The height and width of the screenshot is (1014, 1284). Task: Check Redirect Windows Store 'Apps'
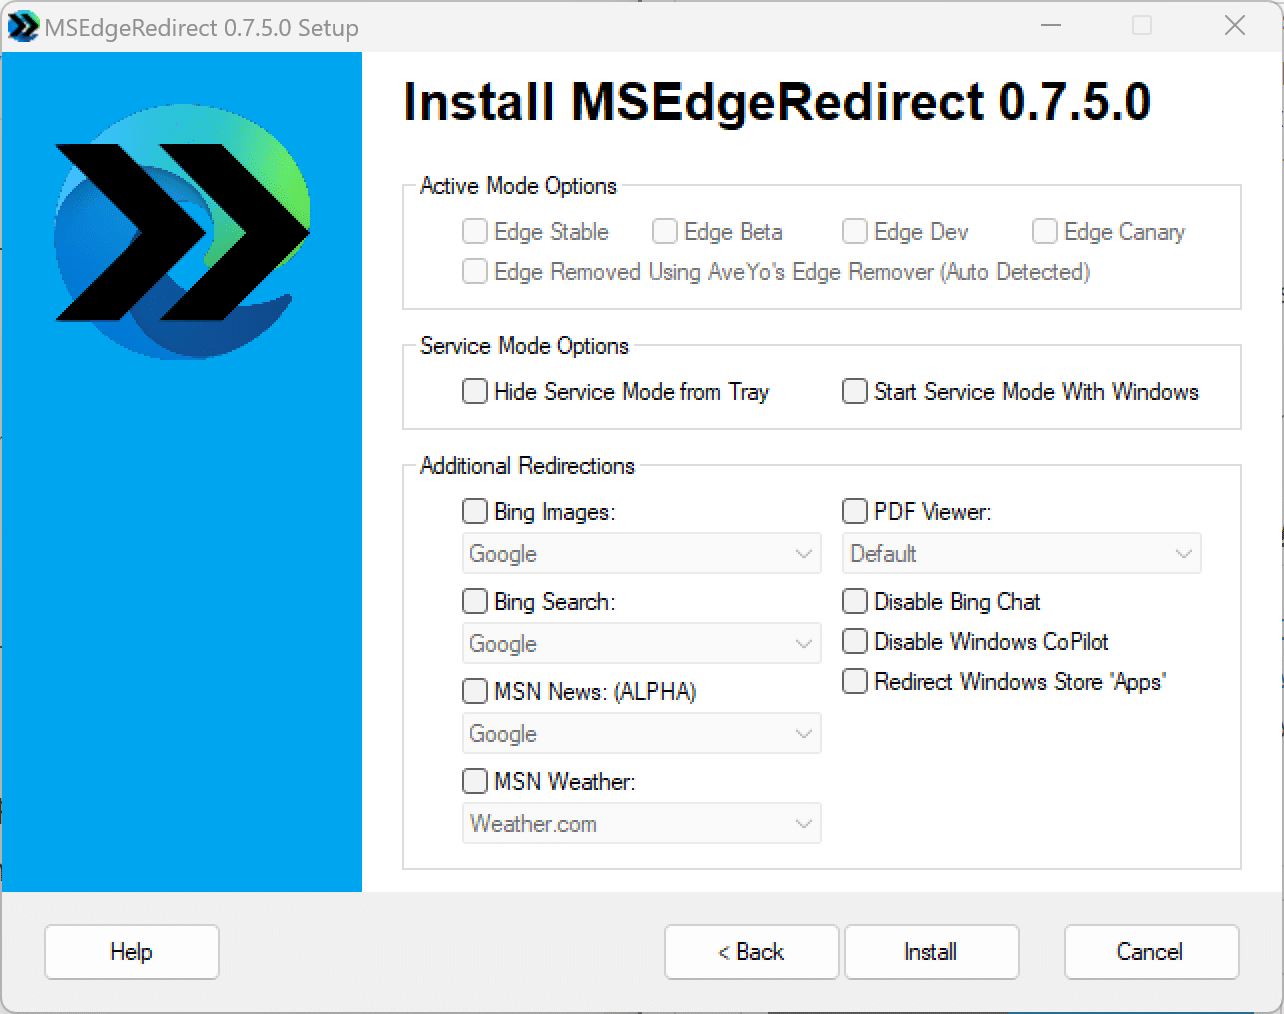854,681
